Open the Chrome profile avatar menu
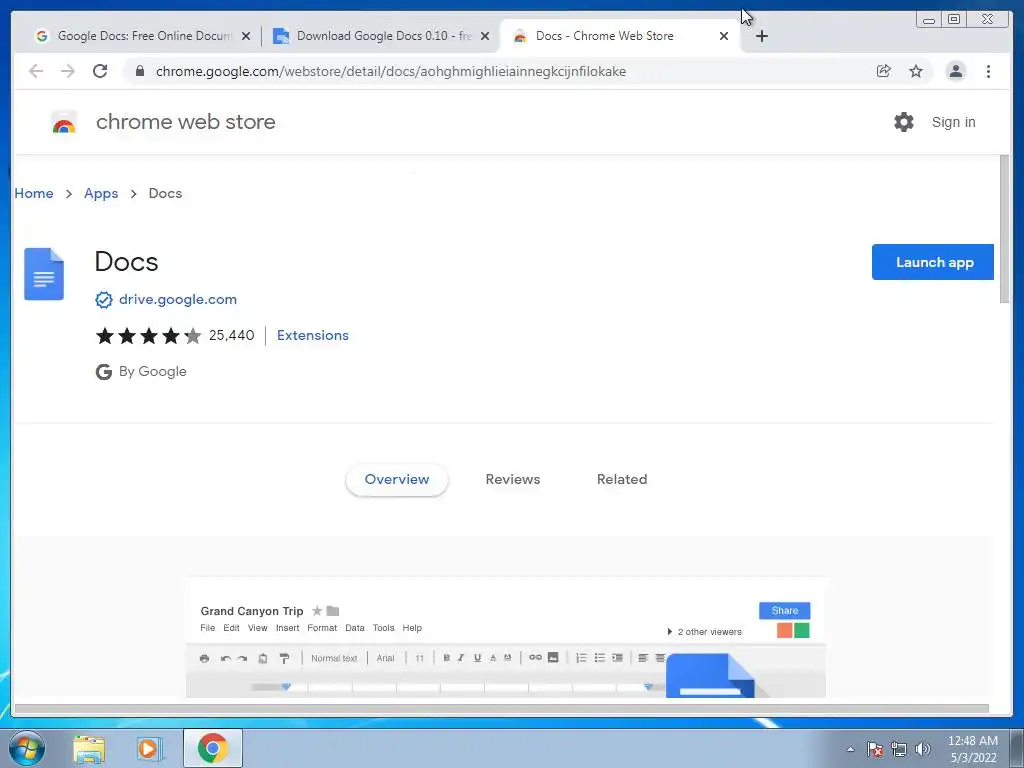This screenshot has width=1024, height=768. coord(955,71)
